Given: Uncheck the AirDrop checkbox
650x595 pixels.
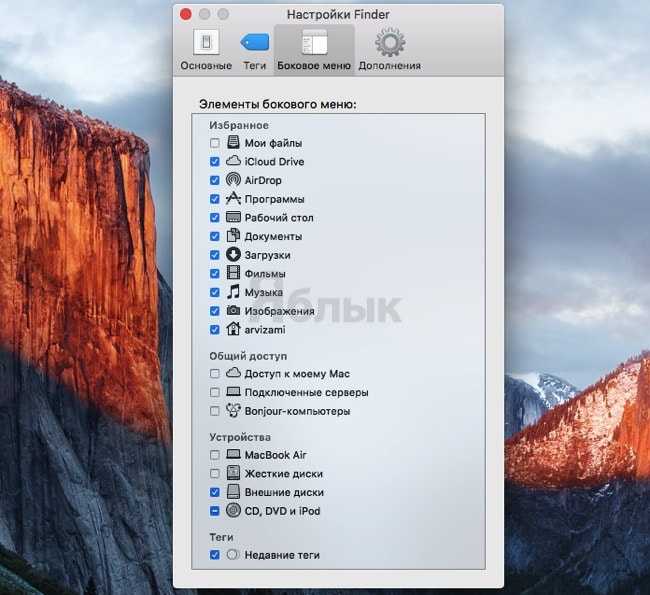Looking at the screenshot, I should coord(215,180).
